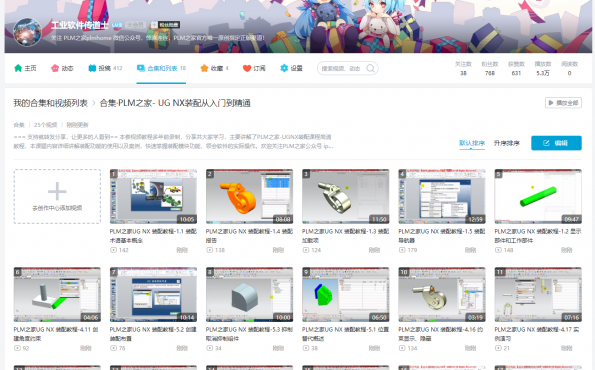Click the search magnifier icon
595x370 pixels.
click(x=370, y=68)
